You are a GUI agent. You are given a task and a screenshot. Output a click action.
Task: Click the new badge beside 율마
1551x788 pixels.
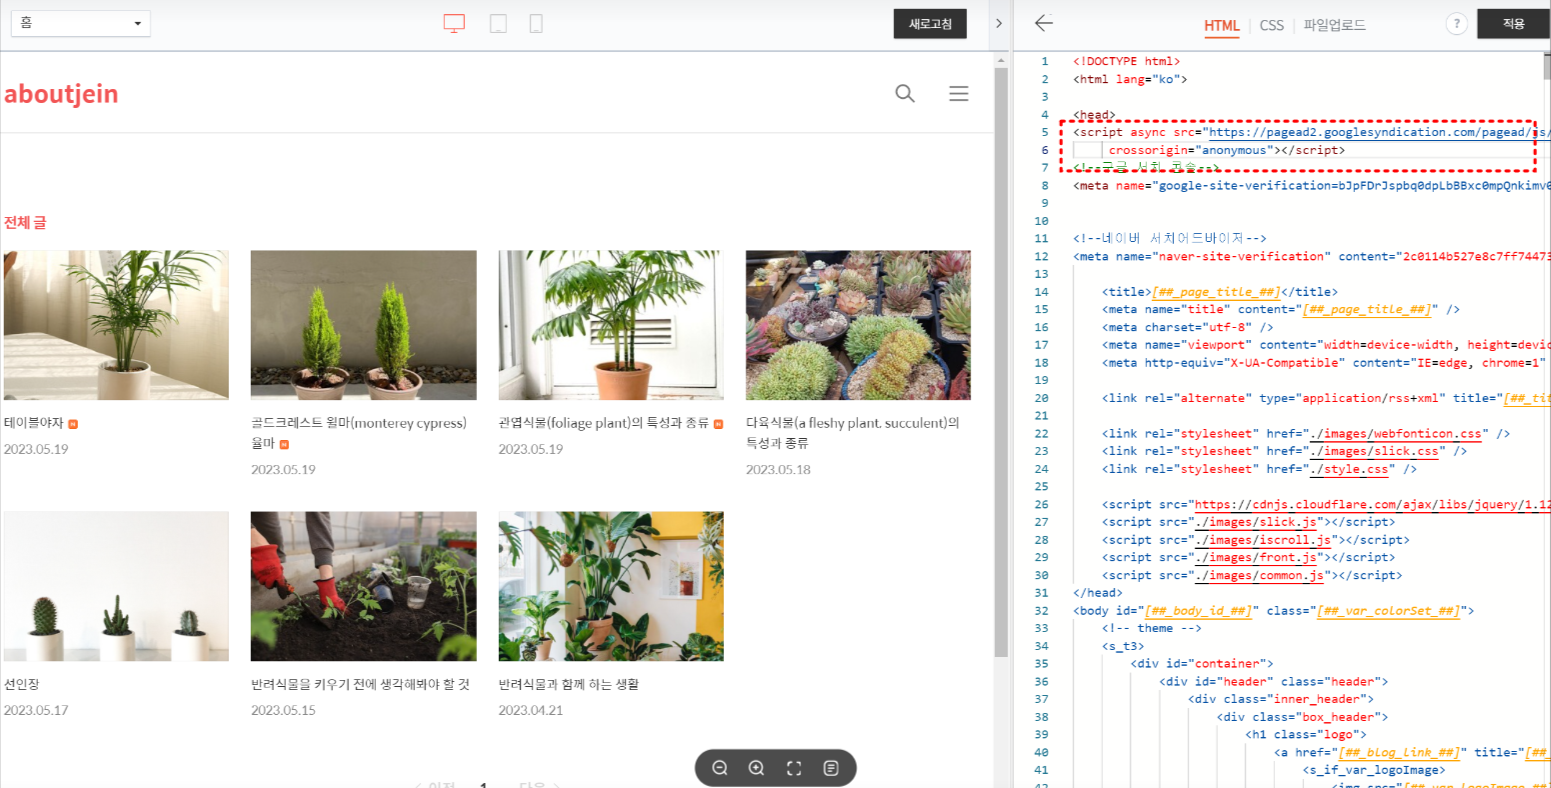pos(284,444)
